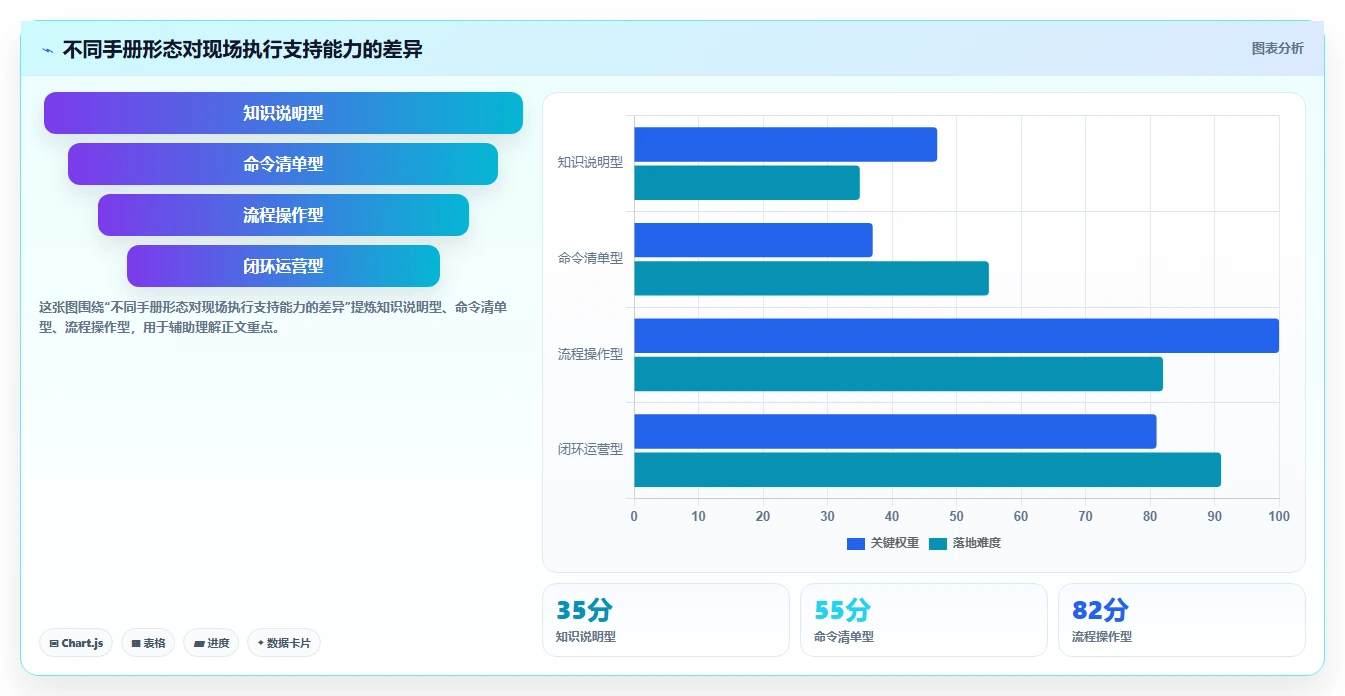Click the 图表分析 label in header
This screenshot has width=1345, height=696.
coord(1277,48)
